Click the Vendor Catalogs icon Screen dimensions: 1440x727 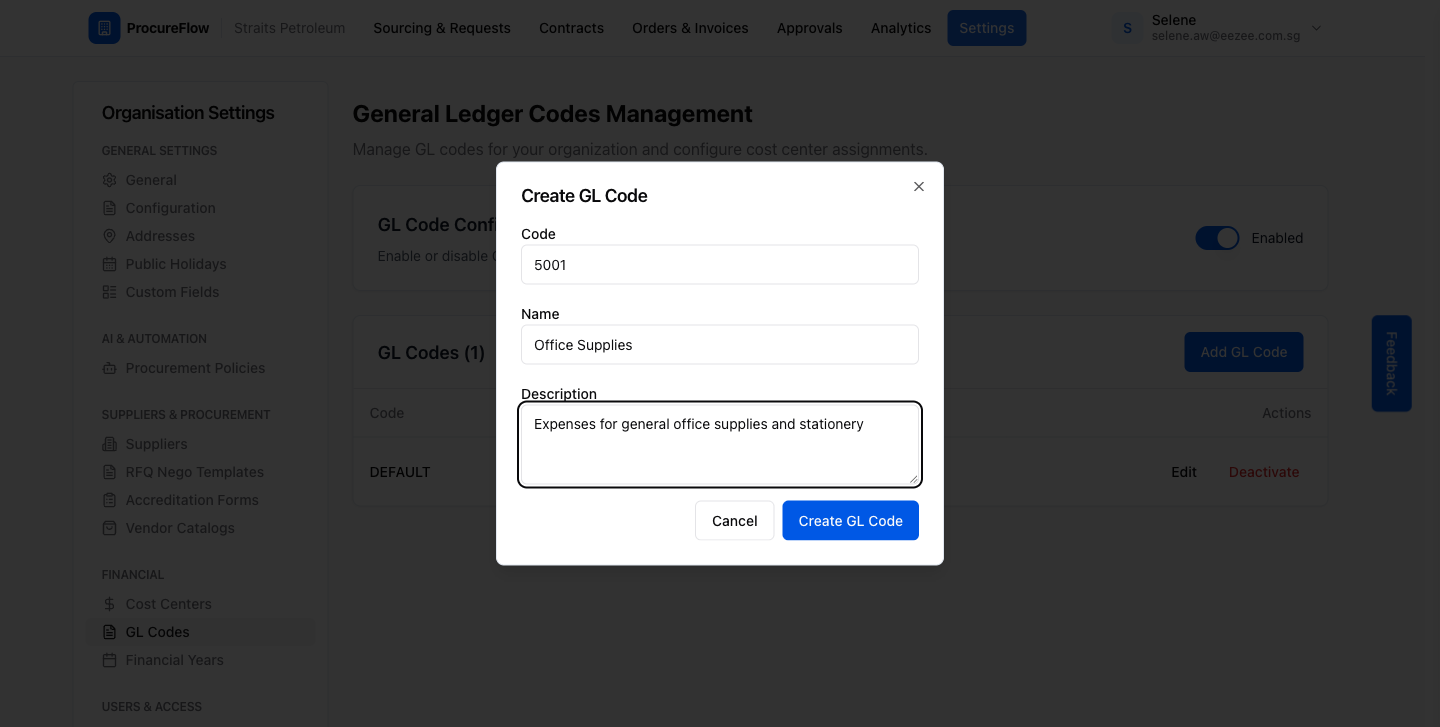pyautogui.click(x=110, y=528)
